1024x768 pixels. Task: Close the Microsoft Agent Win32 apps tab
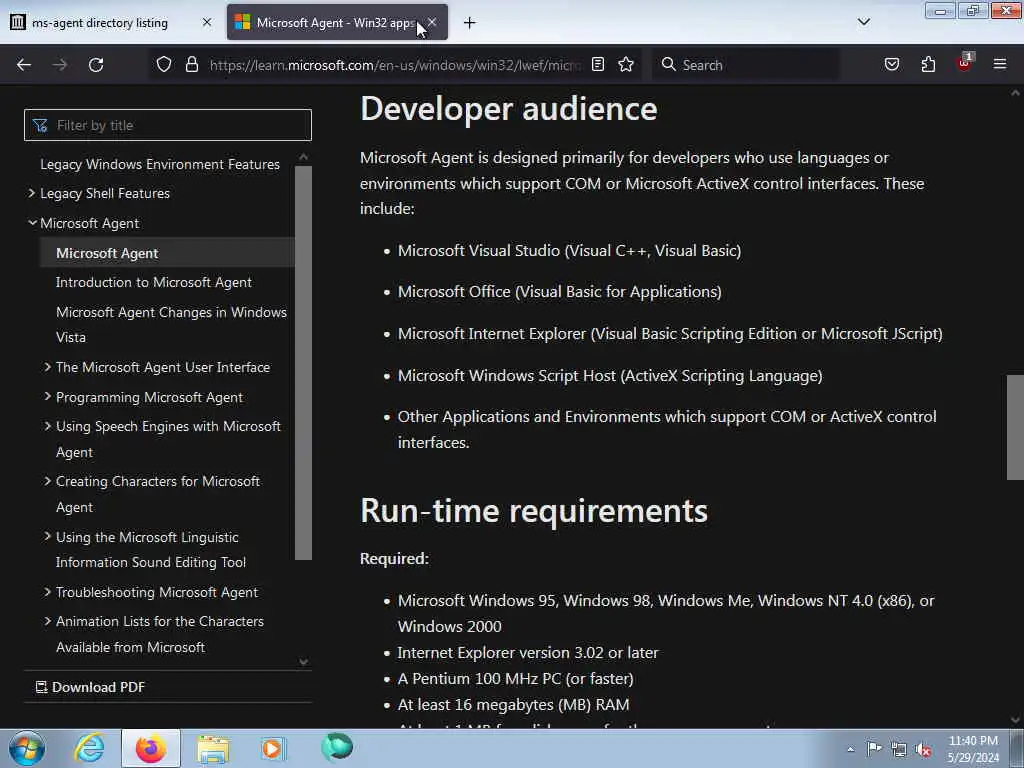pos(432,22)
